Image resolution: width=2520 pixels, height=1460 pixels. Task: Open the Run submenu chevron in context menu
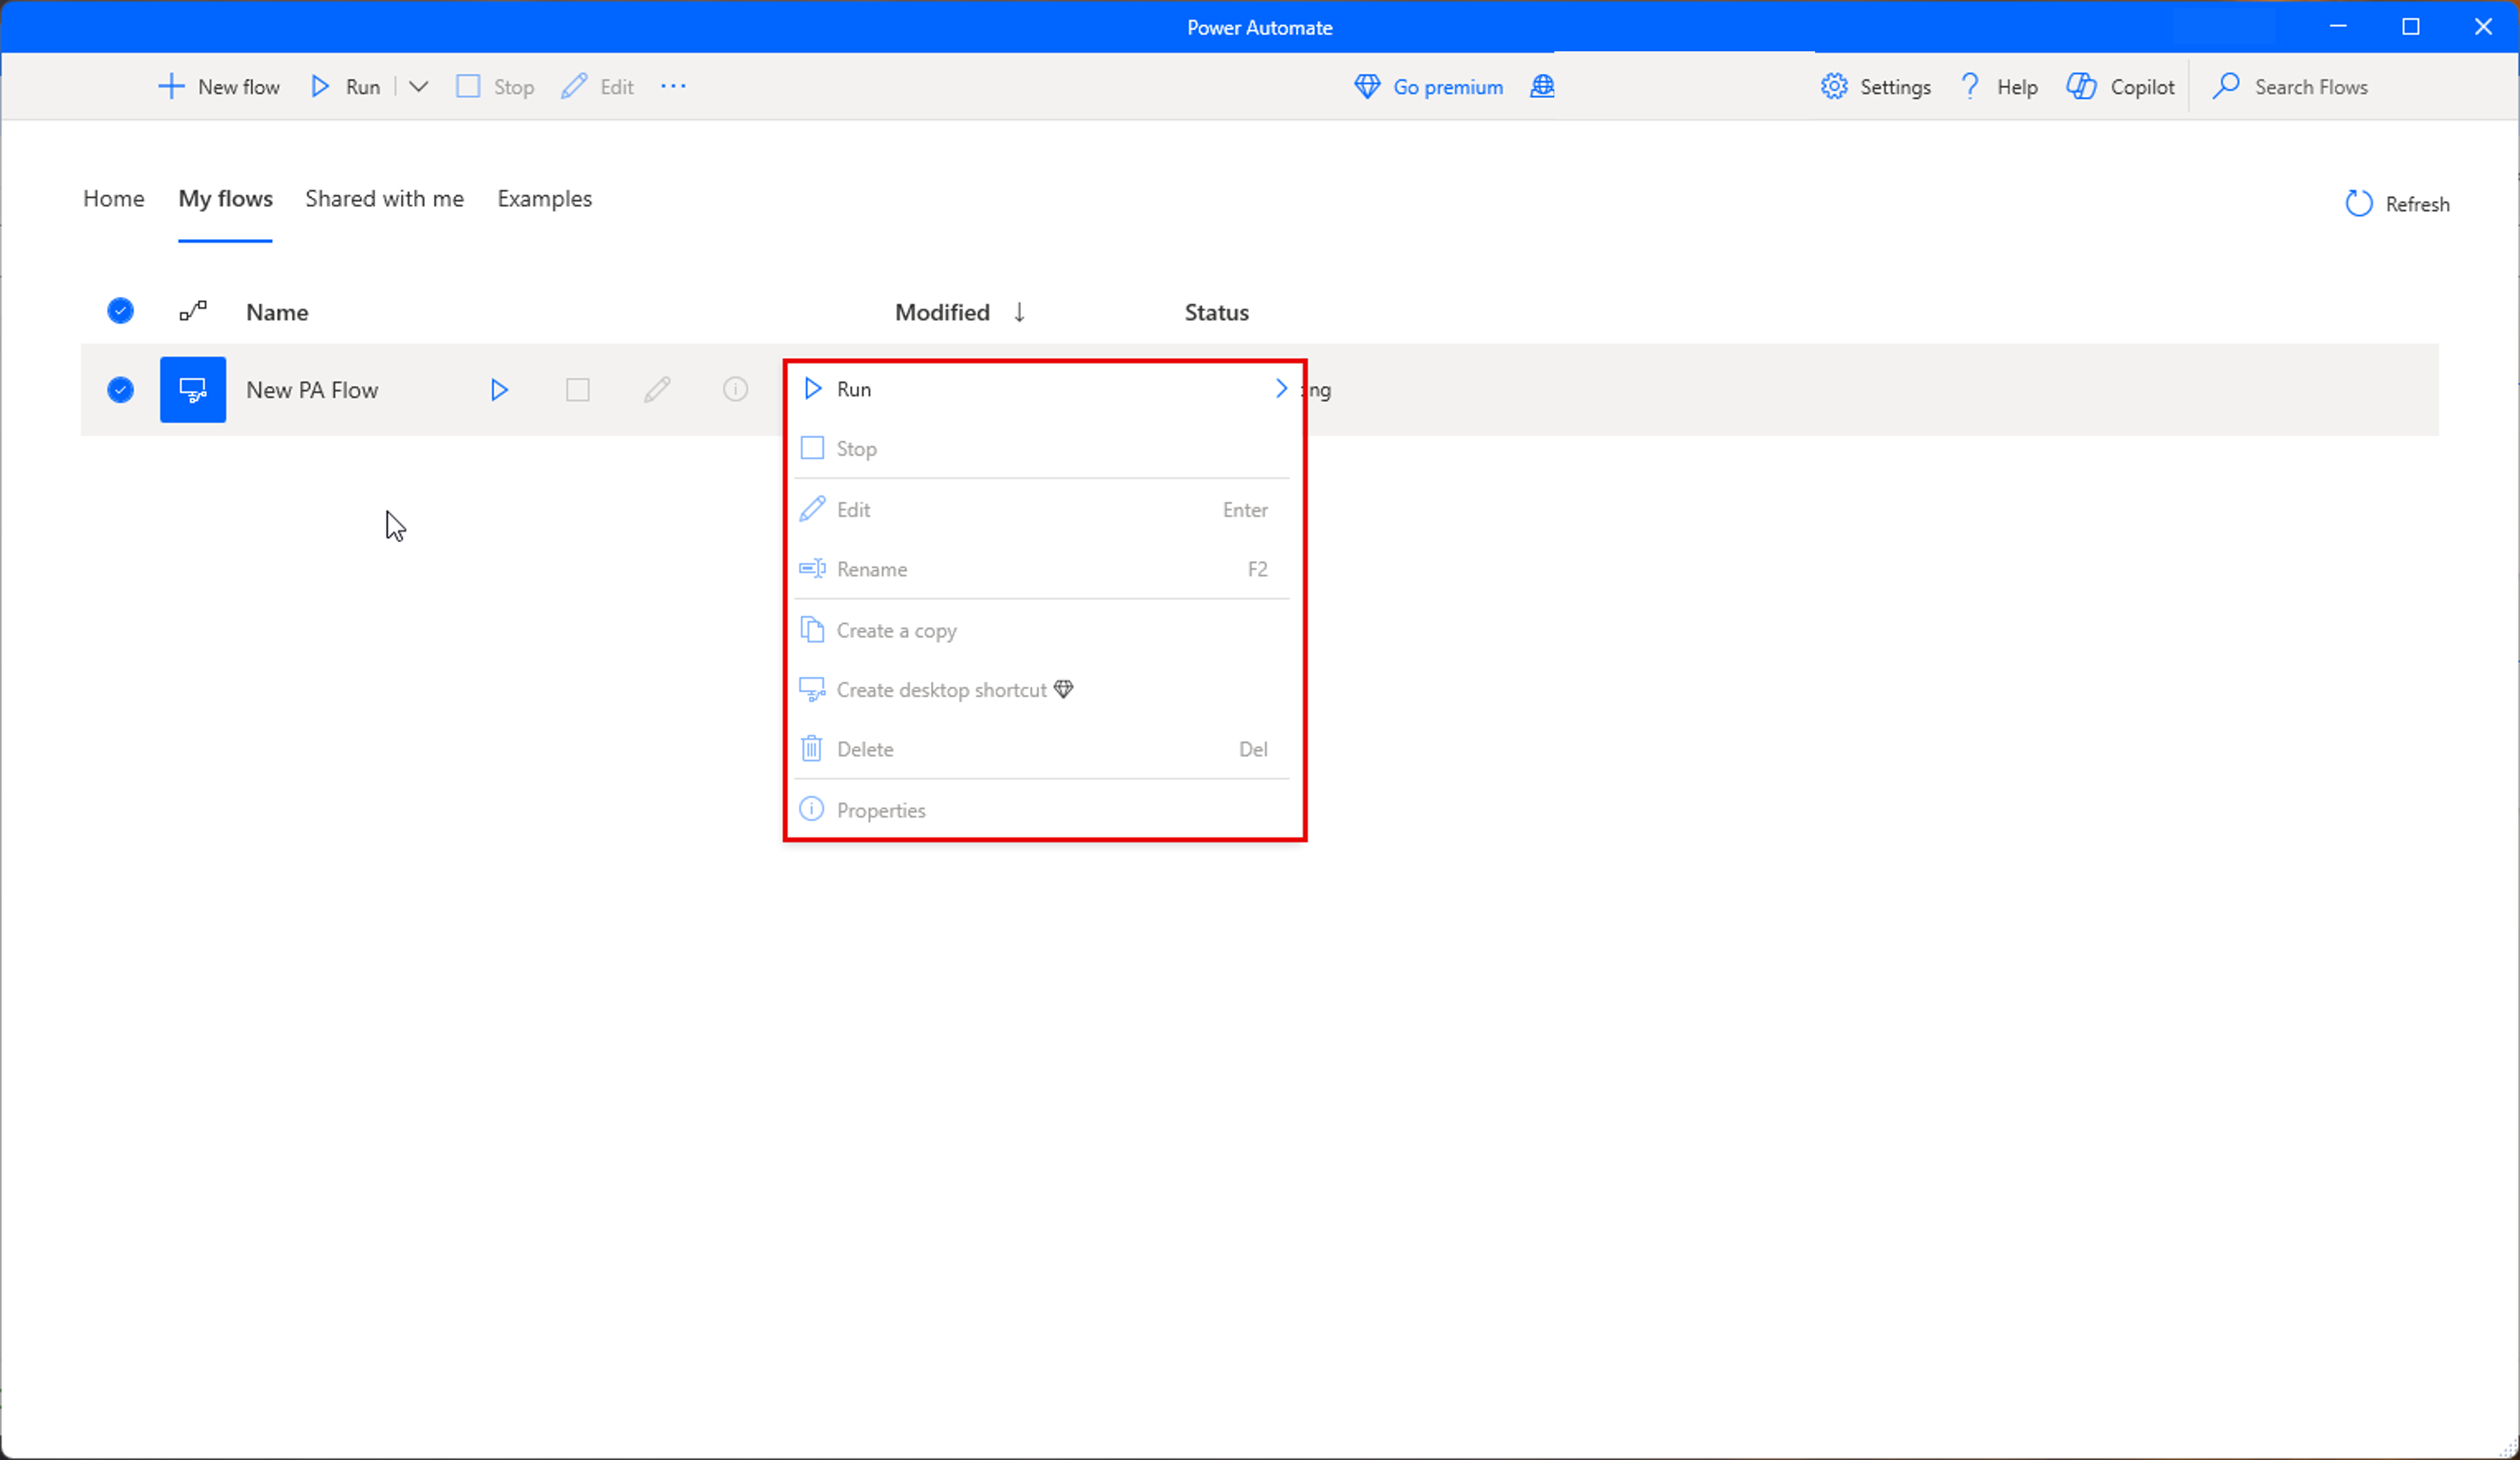click(1280, 389)
